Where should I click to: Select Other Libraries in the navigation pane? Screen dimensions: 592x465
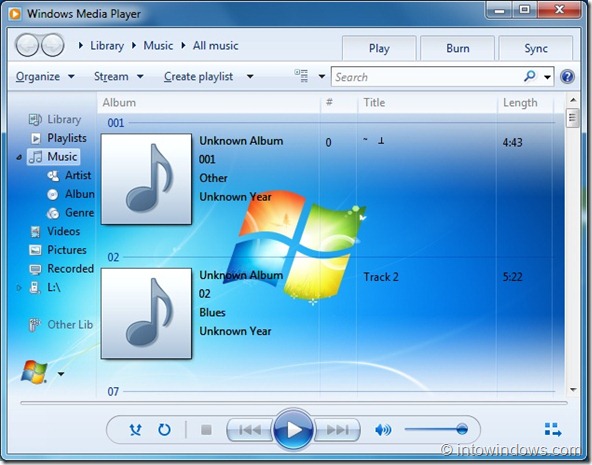pyautogui.click(x=61, y=325)
